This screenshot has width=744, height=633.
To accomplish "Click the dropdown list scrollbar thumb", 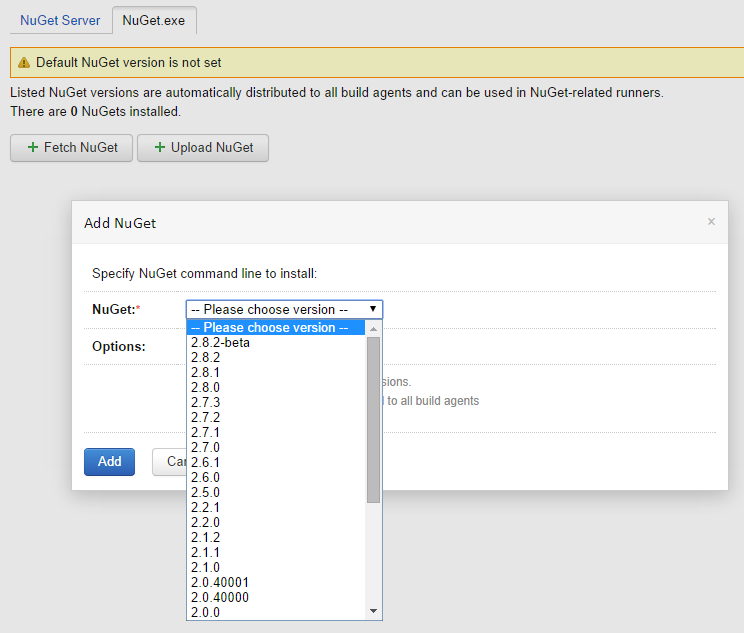I will click(373, 420).
